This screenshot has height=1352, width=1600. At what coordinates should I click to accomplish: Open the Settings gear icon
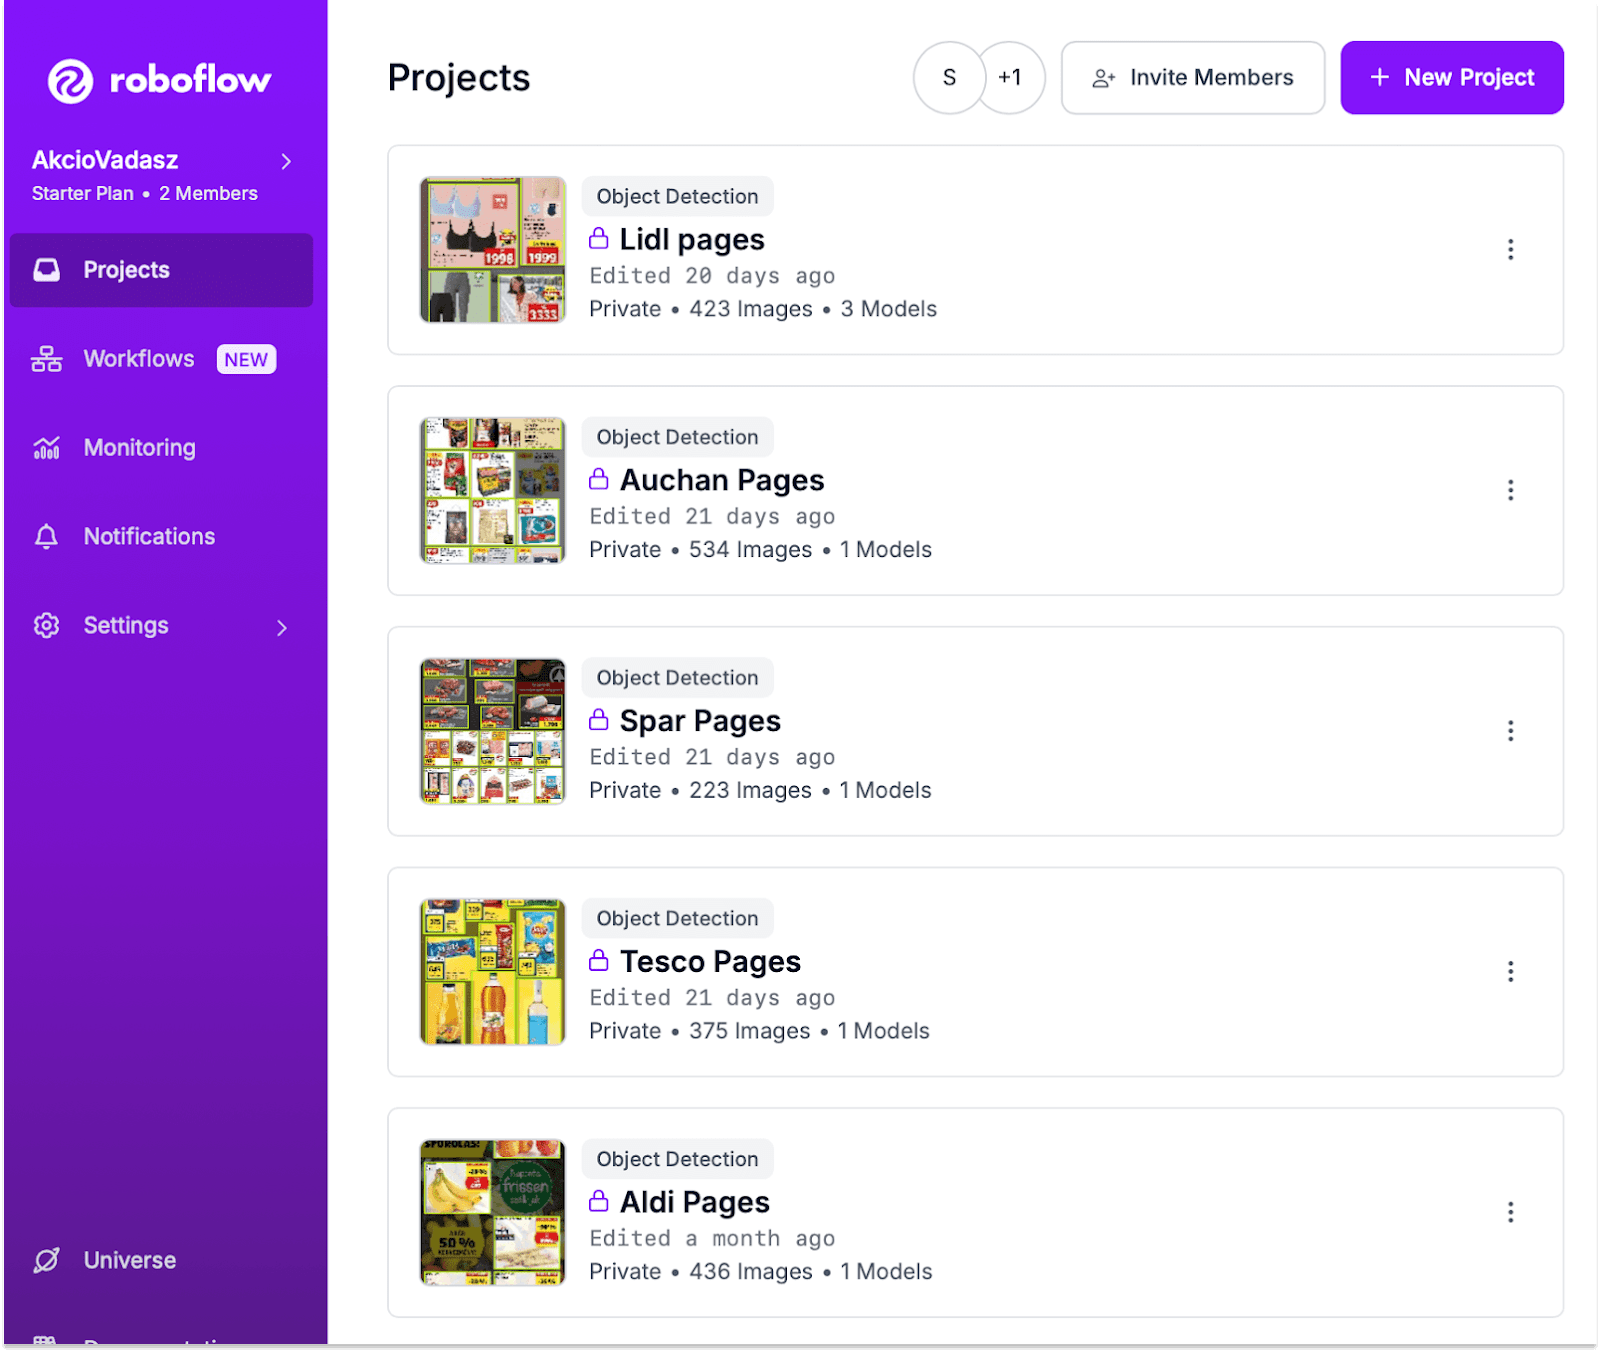click(x=46, y=626)
